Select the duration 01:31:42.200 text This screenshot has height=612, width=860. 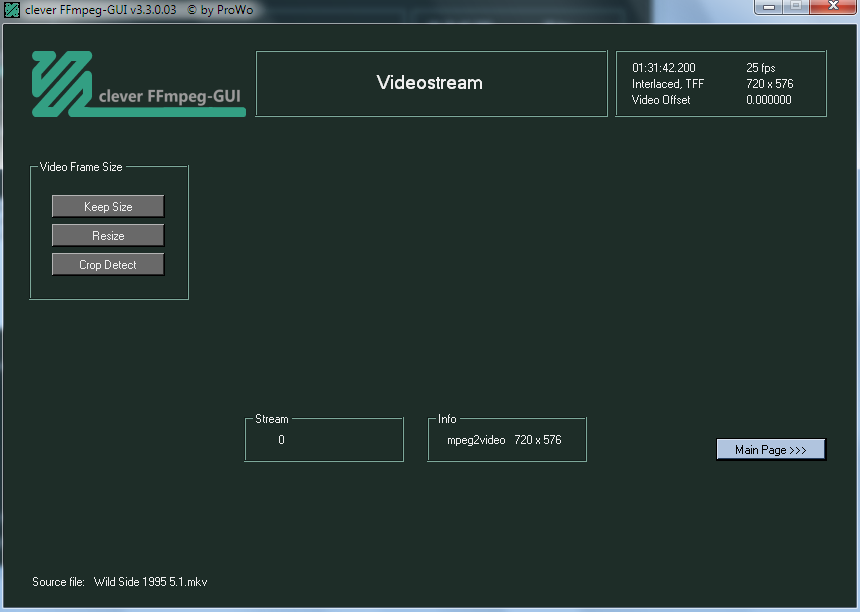coord(664,67)
